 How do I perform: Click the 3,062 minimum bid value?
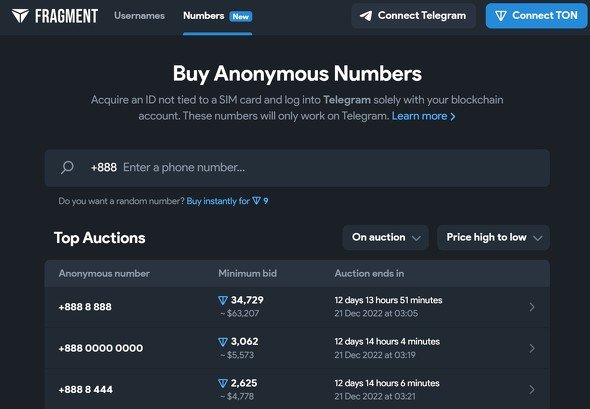click(x=244, y=342)
